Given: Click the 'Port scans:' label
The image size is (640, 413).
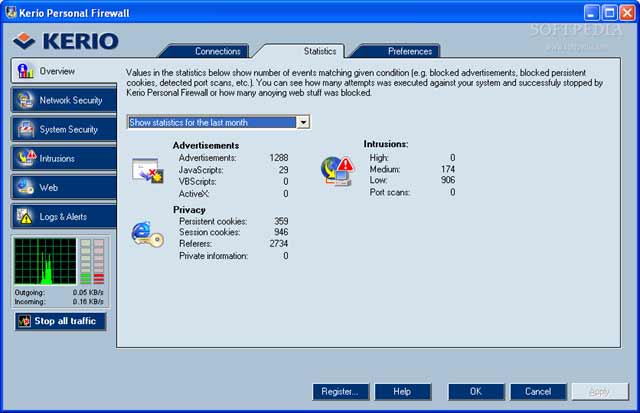Looking at the screenshot, I should pyautogui.click(x=390, y=192).
